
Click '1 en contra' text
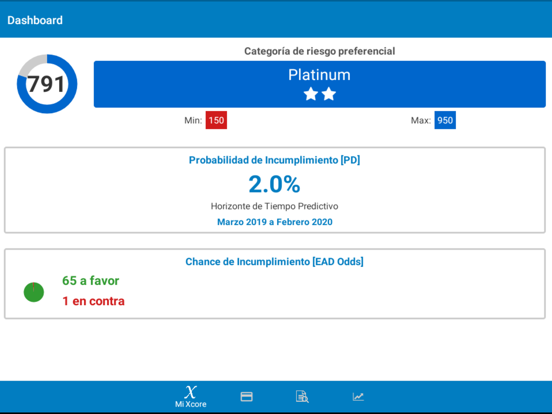click(93, 301)
